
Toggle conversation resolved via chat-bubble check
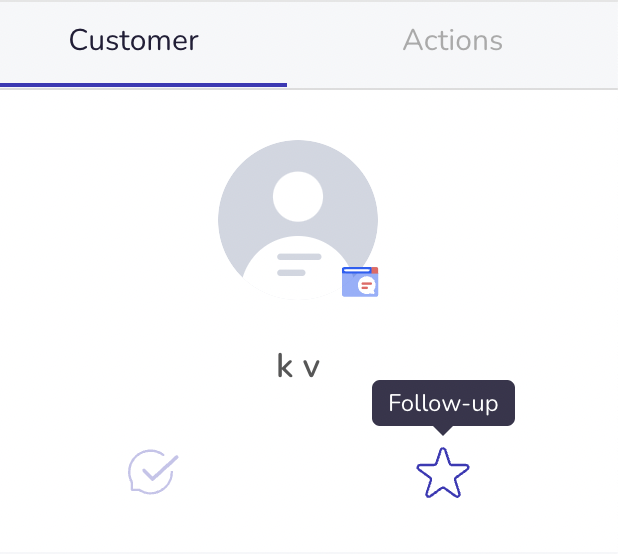153,472
